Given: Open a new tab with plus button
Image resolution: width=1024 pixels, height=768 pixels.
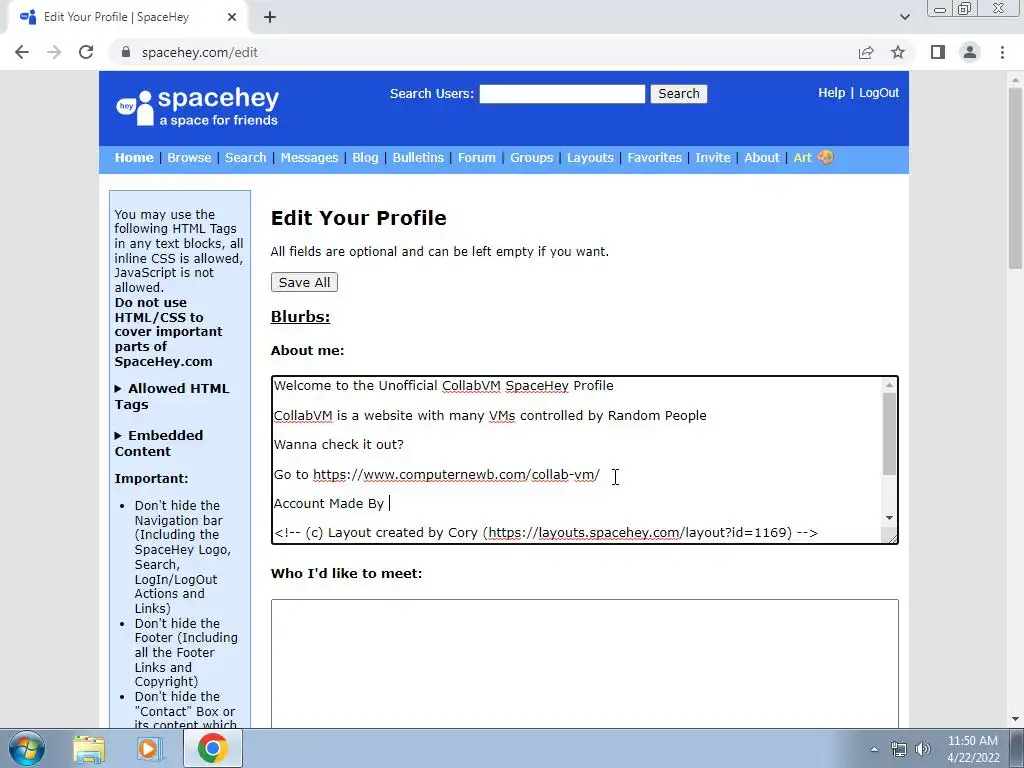Looking at the screenshot, I should (270, 18).
